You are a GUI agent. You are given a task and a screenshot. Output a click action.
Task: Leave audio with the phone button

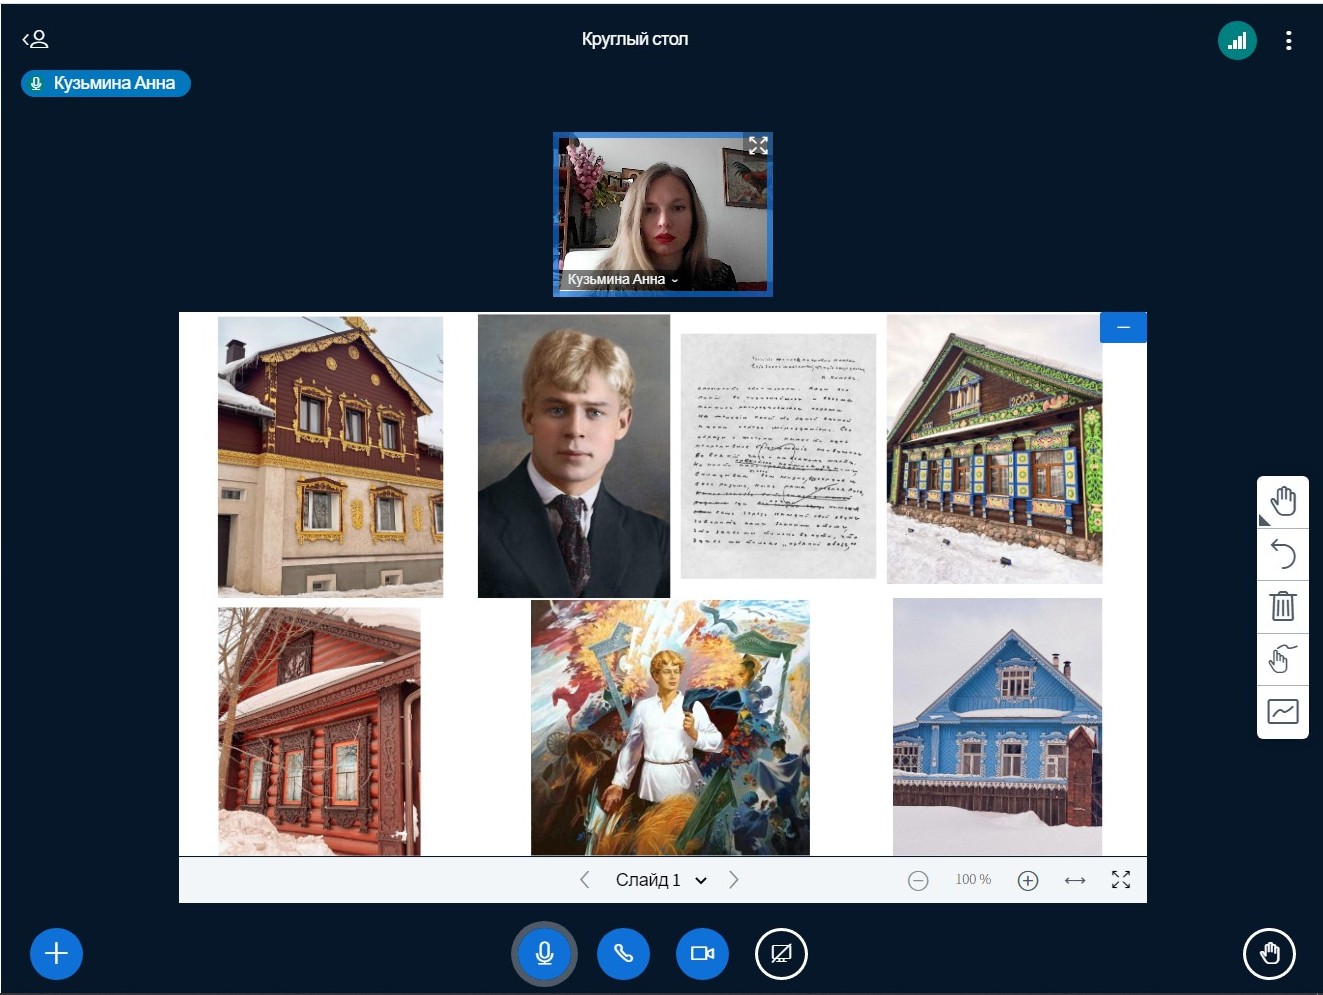click(623, 954)
